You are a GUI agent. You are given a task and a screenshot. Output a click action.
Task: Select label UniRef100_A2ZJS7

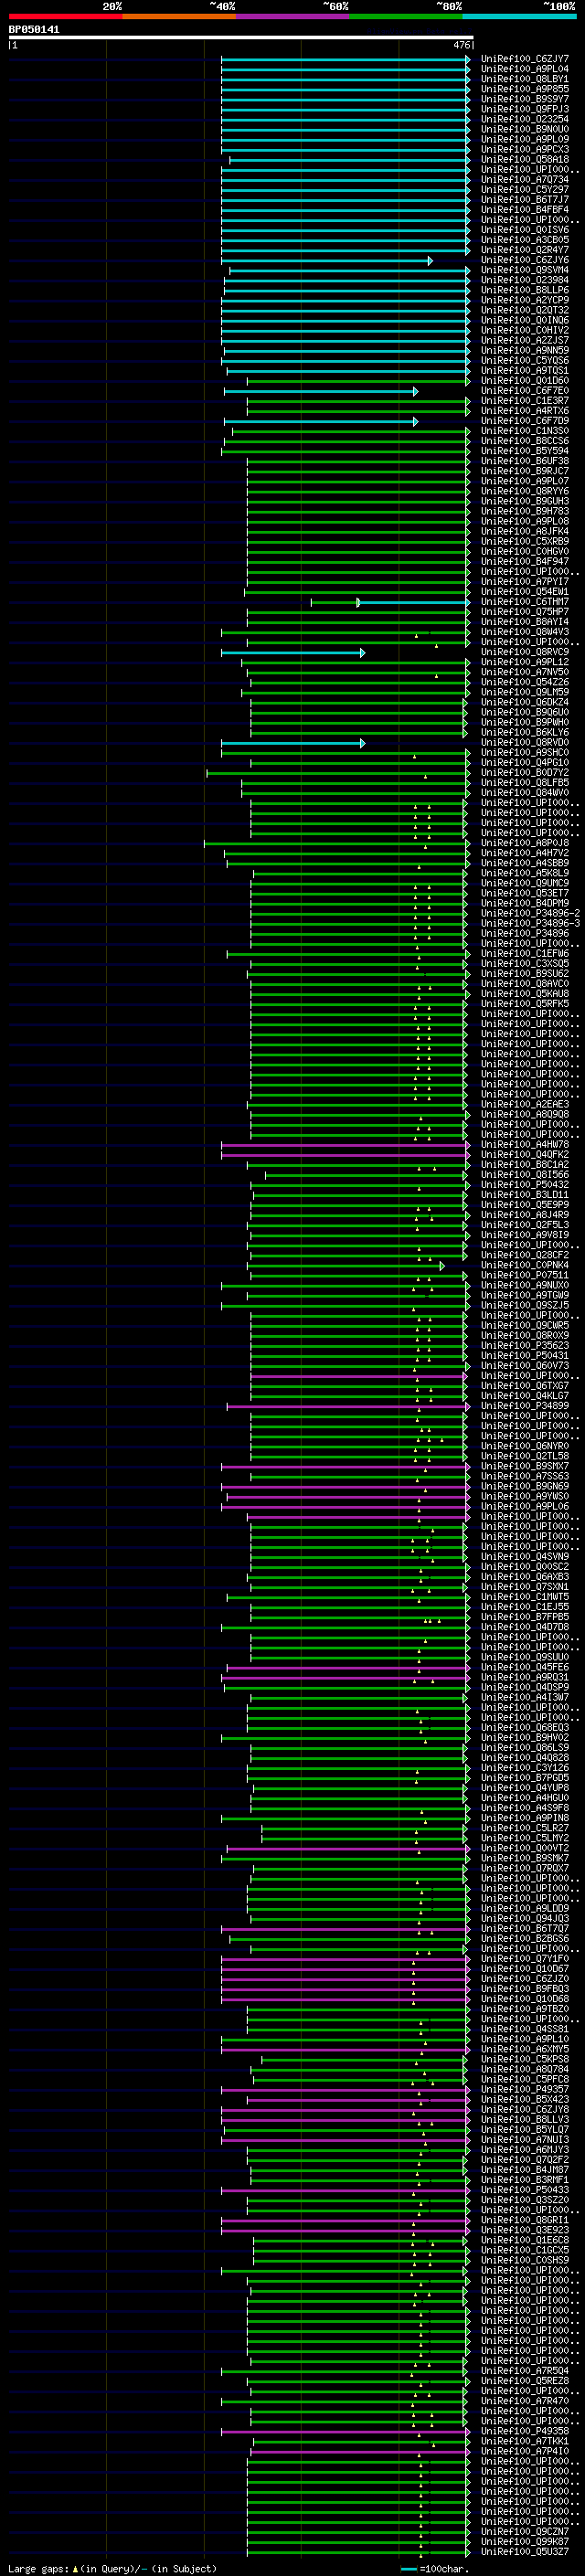(524, 341)
